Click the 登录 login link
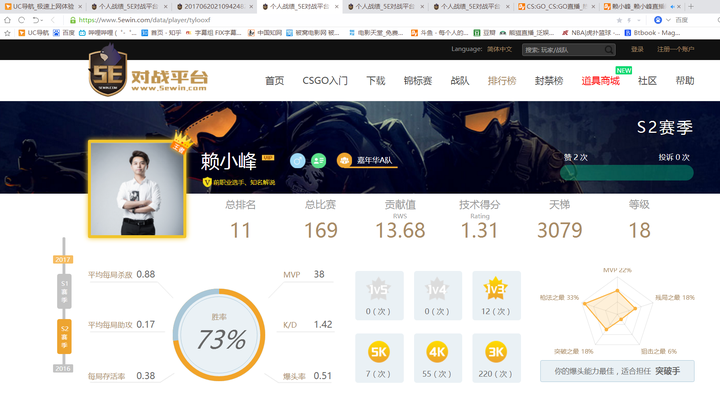 pos(637,49)
